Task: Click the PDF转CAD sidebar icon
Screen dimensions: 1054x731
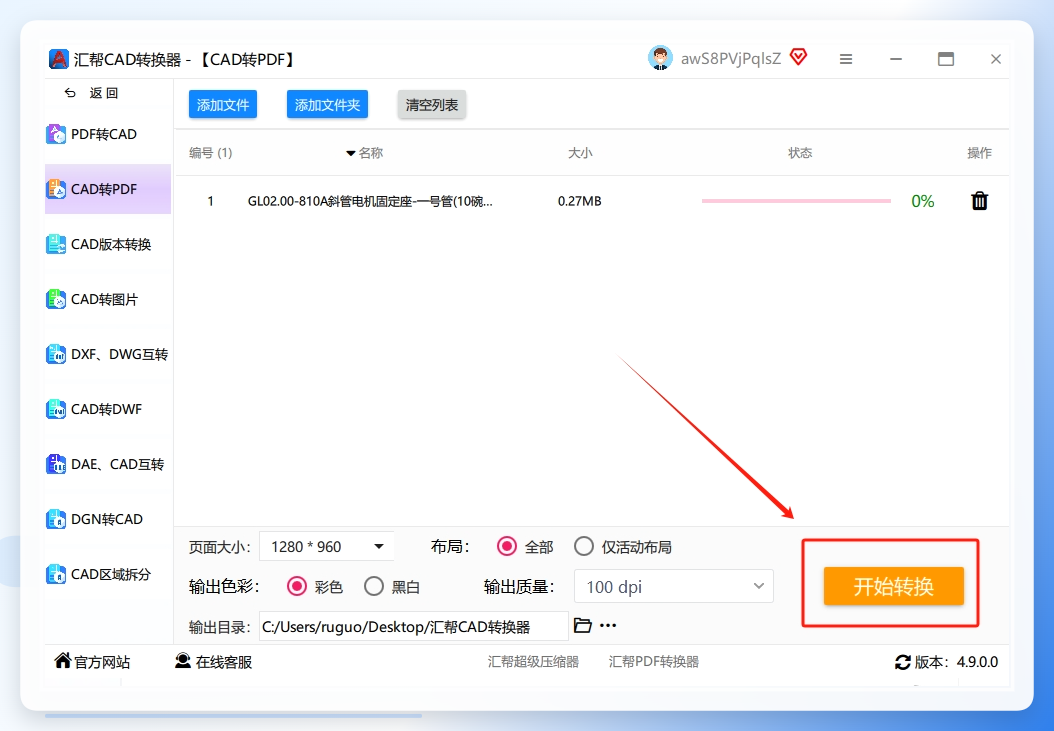Action: pos(56,134)
